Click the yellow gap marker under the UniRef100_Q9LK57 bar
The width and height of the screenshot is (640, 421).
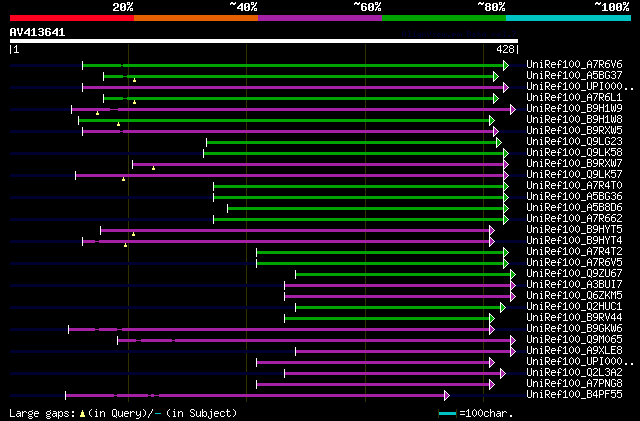tap(123, 179)
